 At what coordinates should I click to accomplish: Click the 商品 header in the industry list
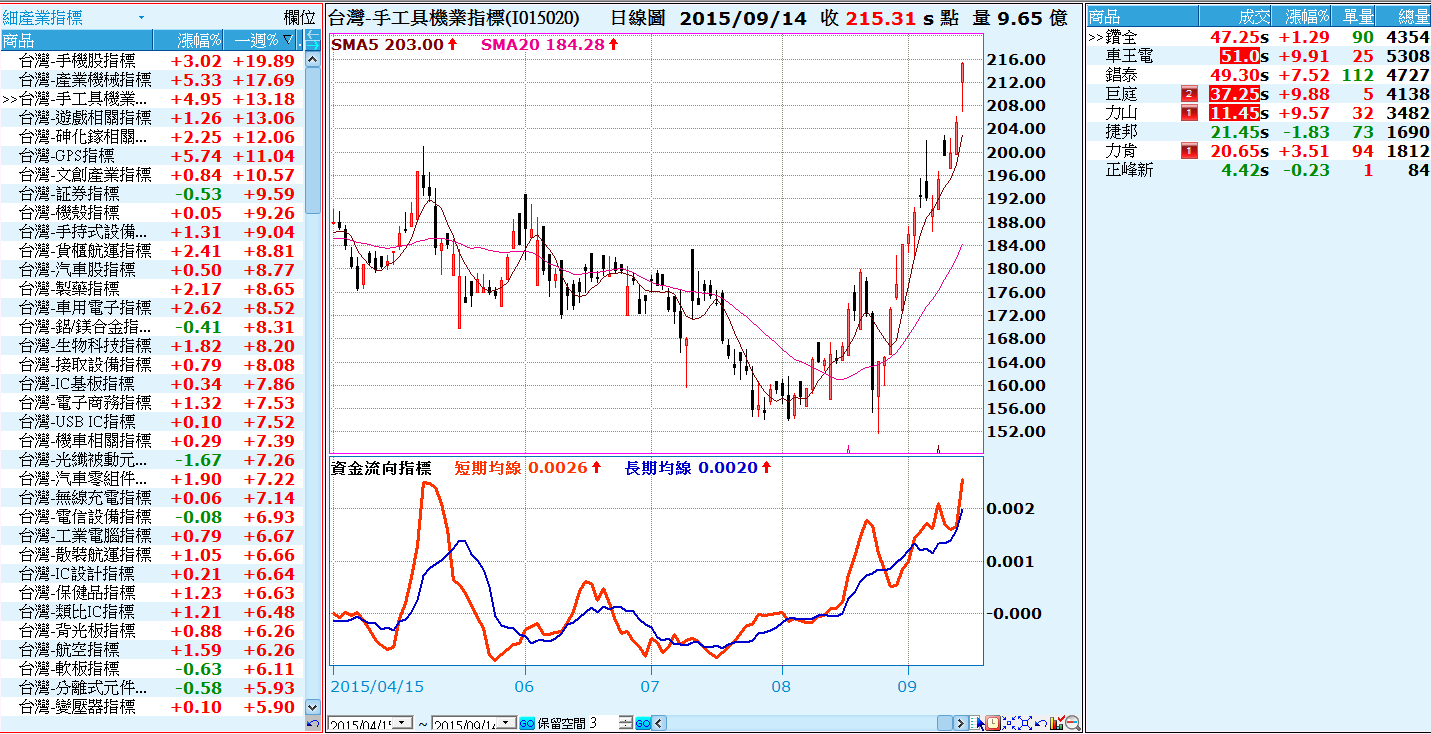click(76, 40)
